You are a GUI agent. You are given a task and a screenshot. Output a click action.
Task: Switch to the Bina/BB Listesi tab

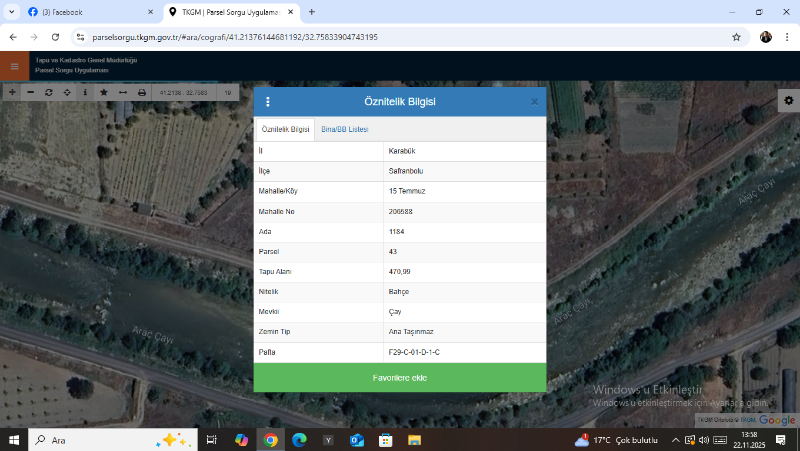click(345, 130)
